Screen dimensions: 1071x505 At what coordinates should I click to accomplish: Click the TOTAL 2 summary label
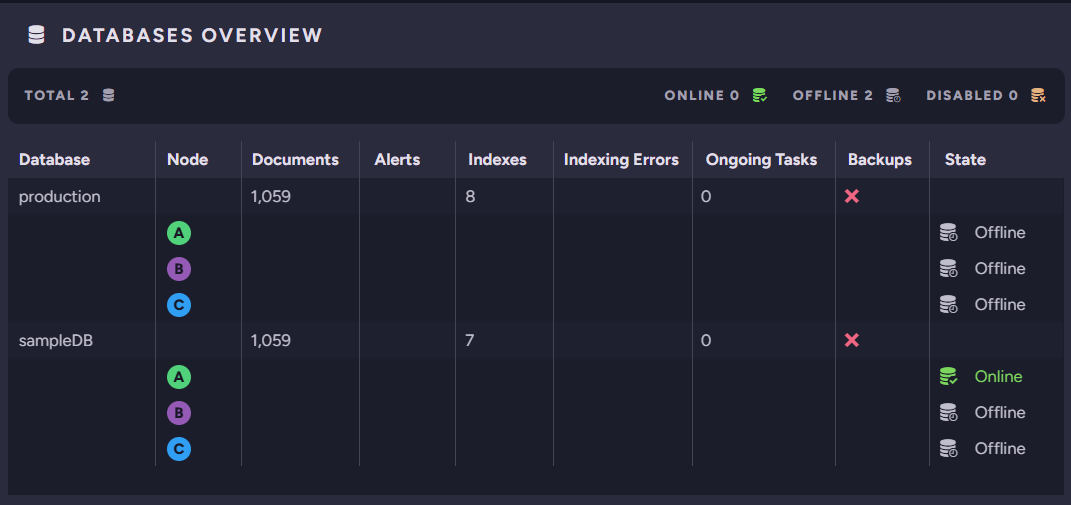(x=57, y=96)
